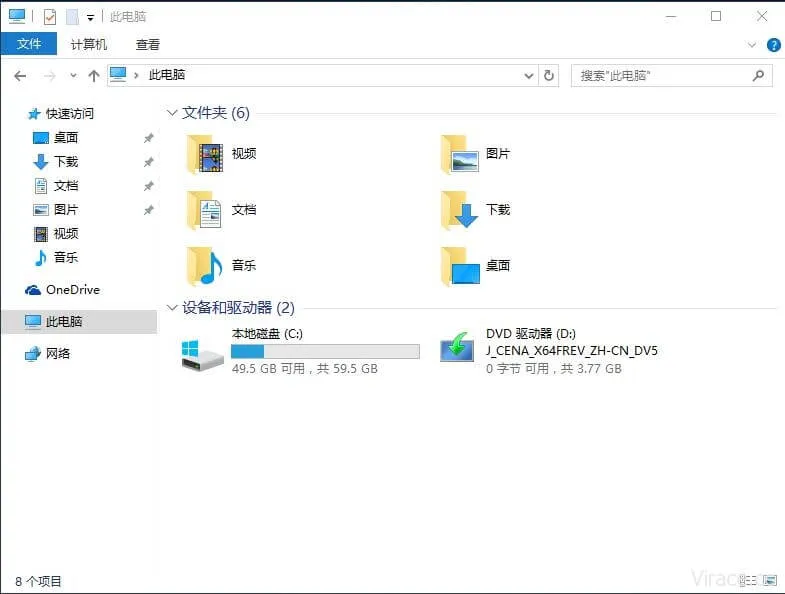Select the 本地磁盘 (C:) drive icon
785x594 pixels.
pos(202,355)
